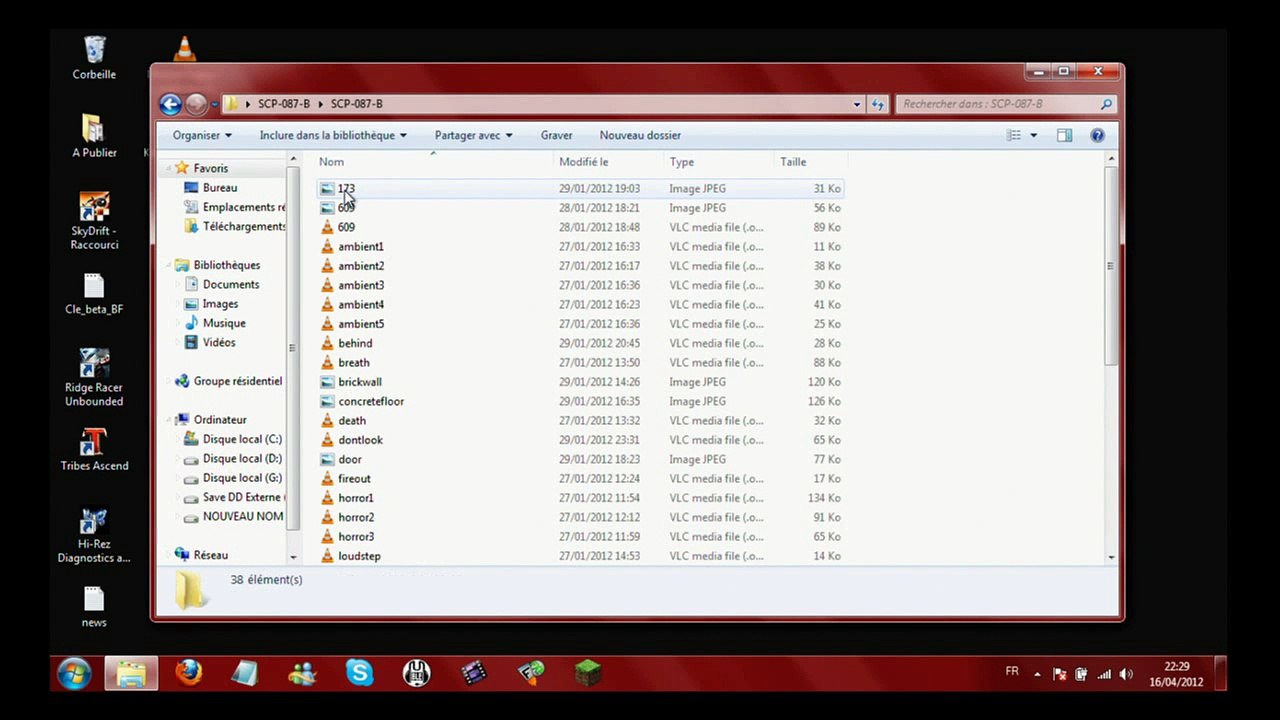Open Téléchargements in the navigation pane
The image size is (1280, 720).
(x=244, y=226)
